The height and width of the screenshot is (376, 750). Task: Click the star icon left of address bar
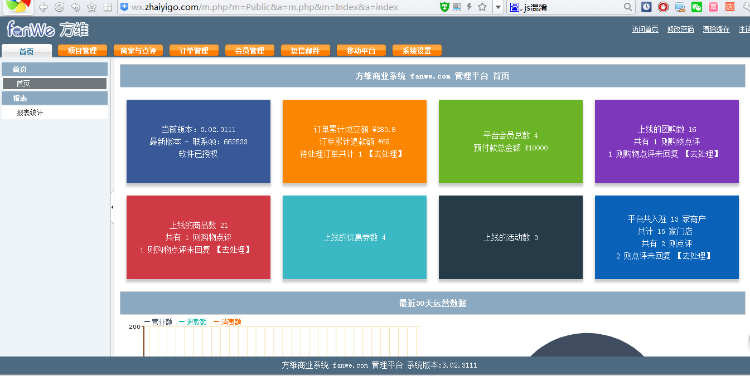(x=92, y=7)
